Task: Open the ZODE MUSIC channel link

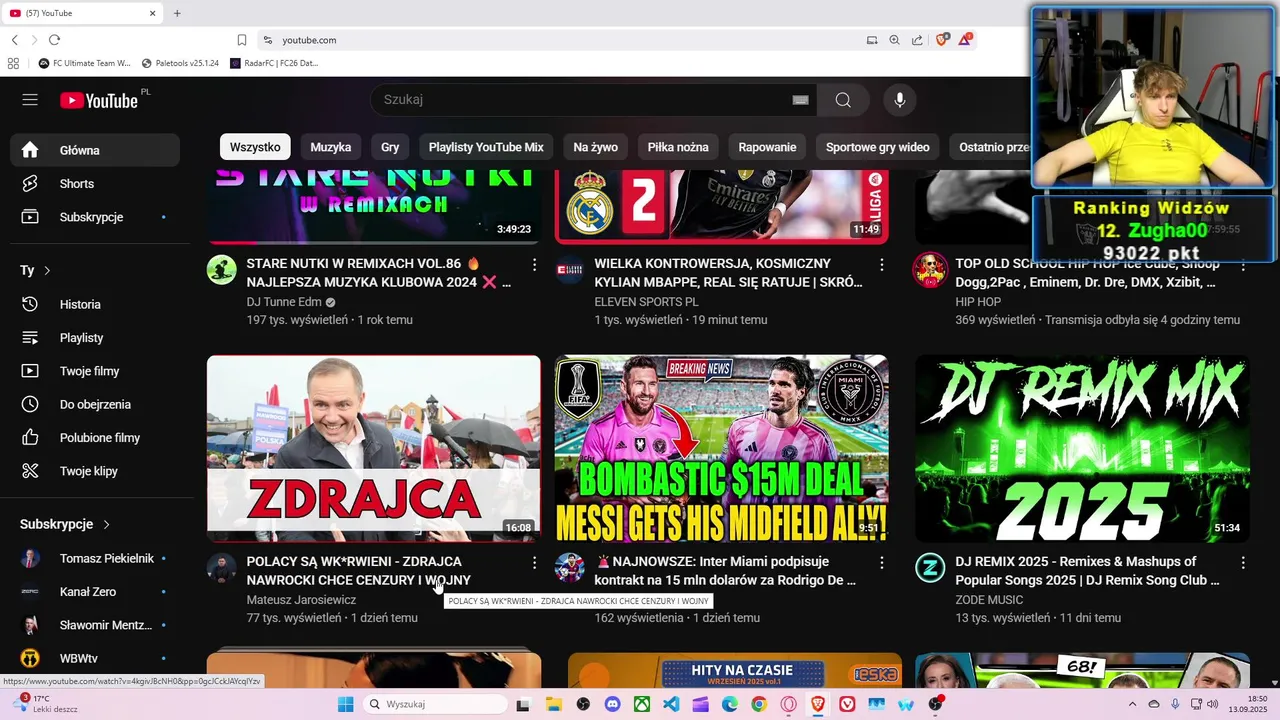Action: tap(989, 600)
